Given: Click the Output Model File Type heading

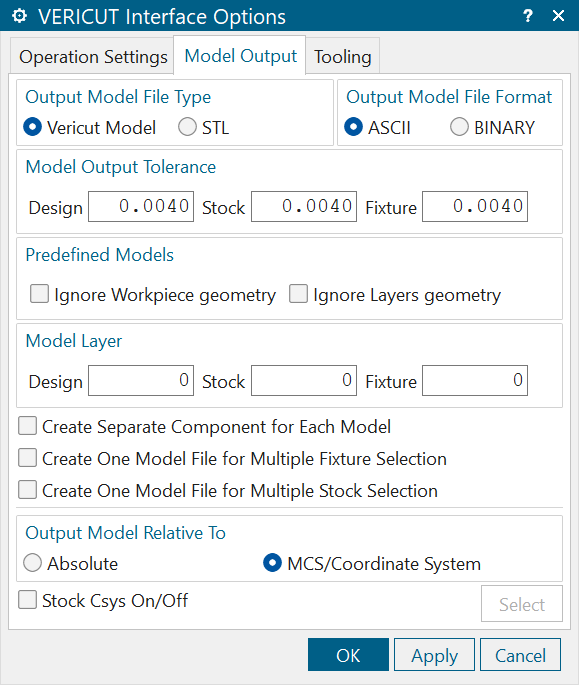Looking at the screenshot, I should pos(118,97).
